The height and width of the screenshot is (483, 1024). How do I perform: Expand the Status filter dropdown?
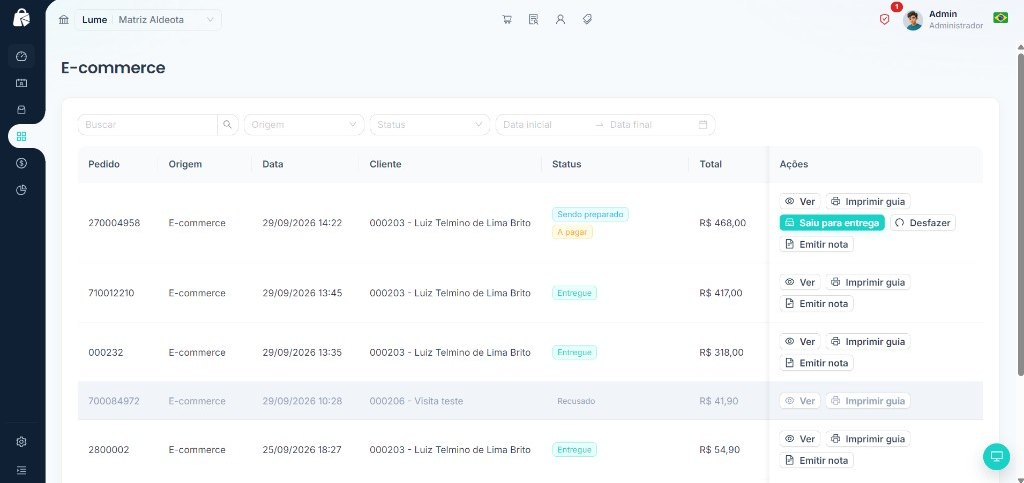click(429, 125)
